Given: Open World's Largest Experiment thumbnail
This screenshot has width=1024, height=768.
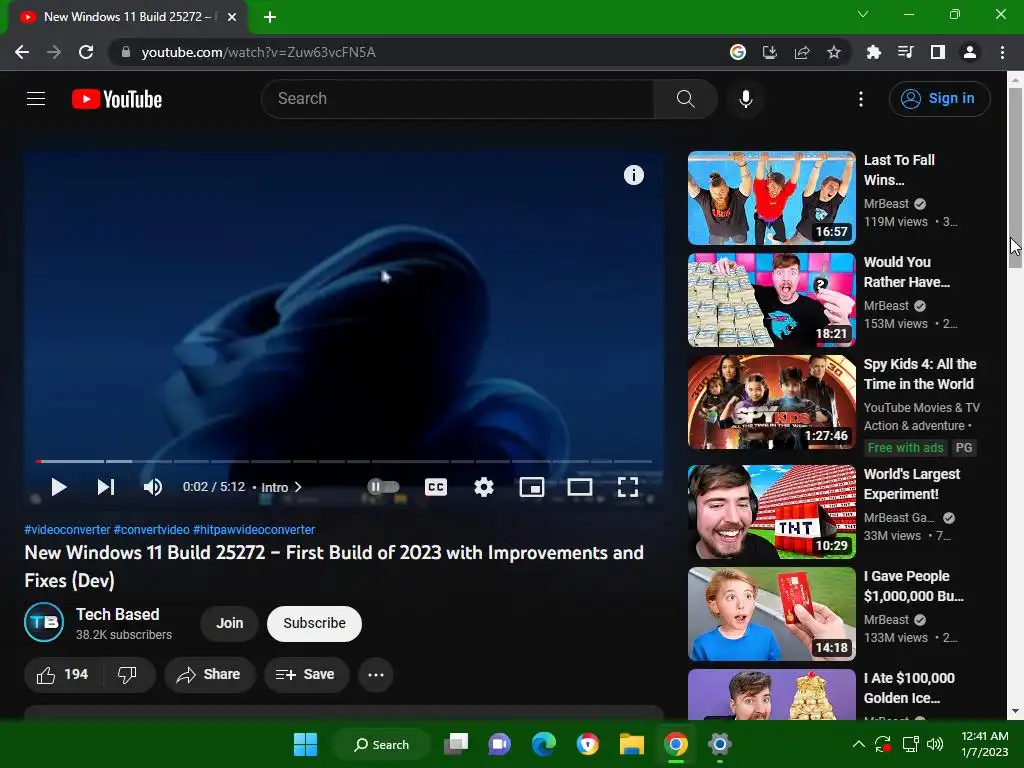Looking at the screenshot, I should coord(771,512).
